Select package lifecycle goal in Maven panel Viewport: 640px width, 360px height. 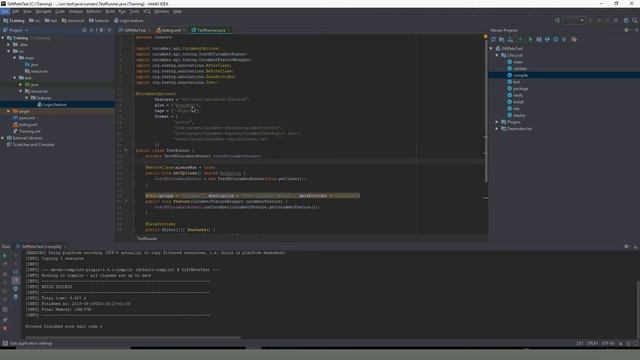pos(520,89)
